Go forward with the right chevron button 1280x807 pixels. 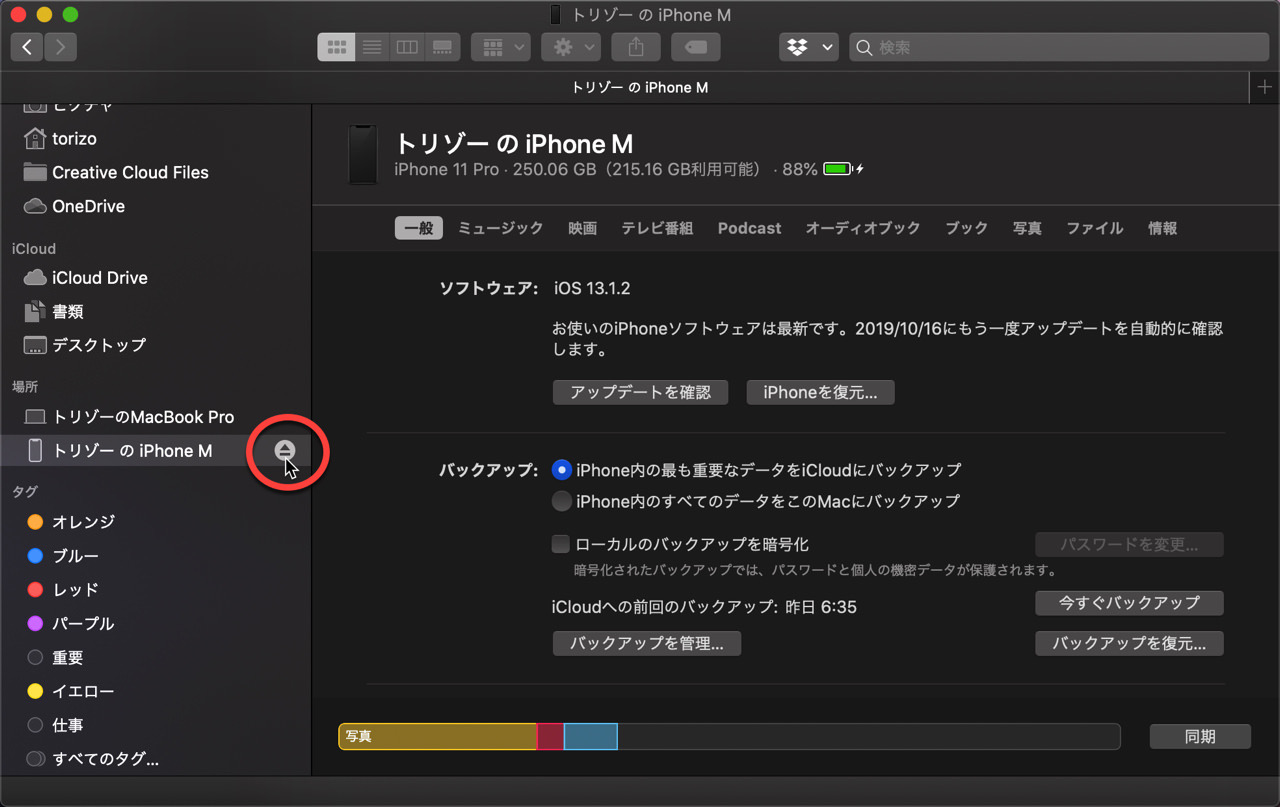coord(61,46)
